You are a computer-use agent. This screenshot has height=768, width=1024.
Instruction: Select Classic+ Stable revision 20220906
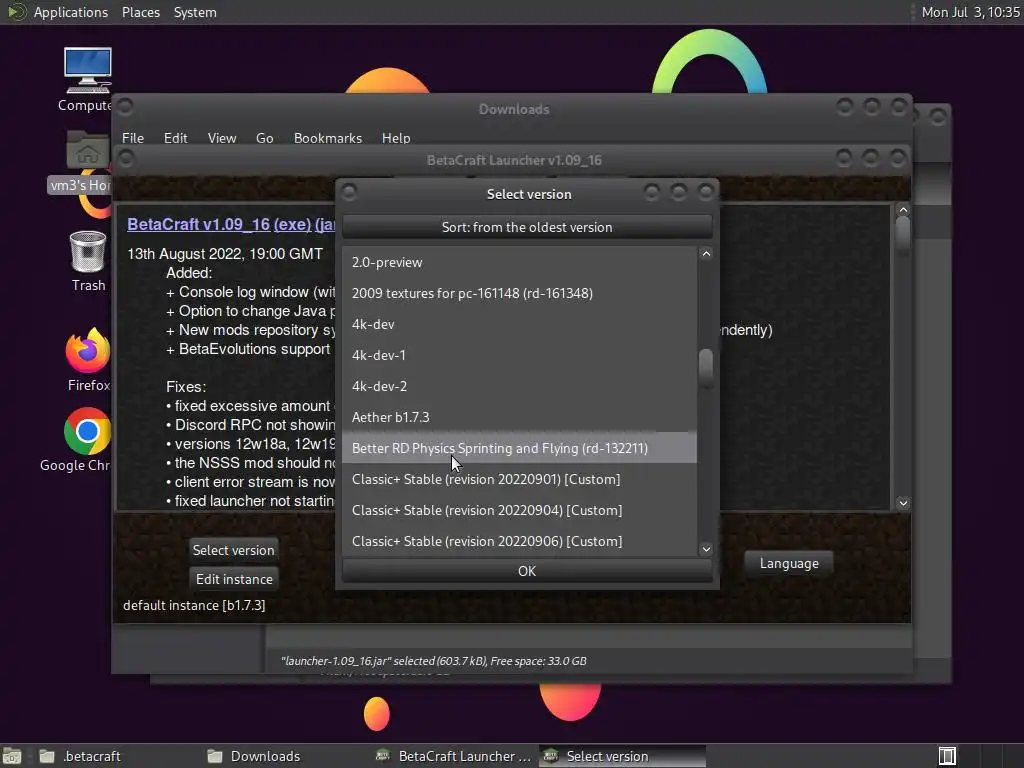pyautogui.click(x=519, y=541)
